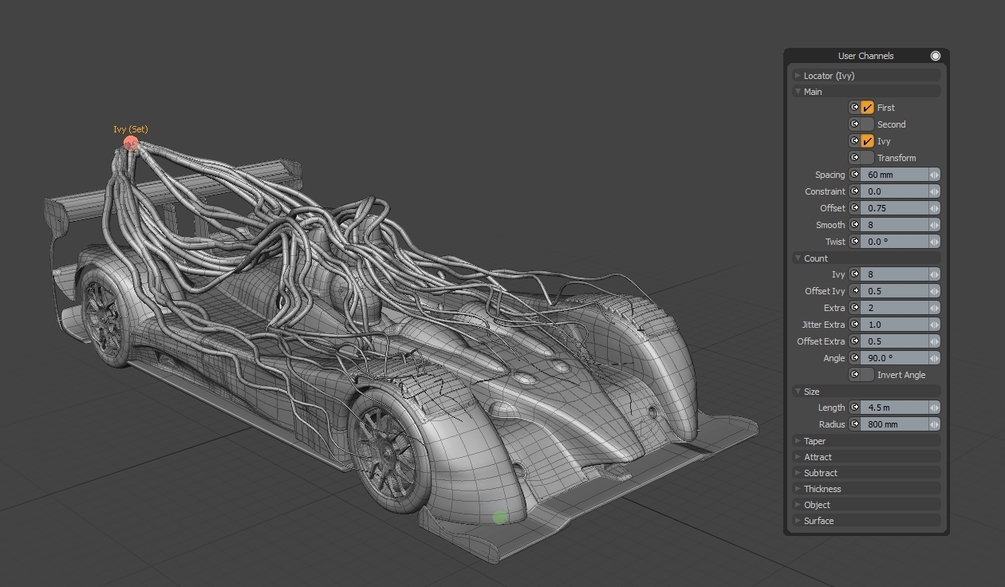The width and height of the screenshot is (1005, 587).
Task: Expand the Attract section
Action: 866,457
